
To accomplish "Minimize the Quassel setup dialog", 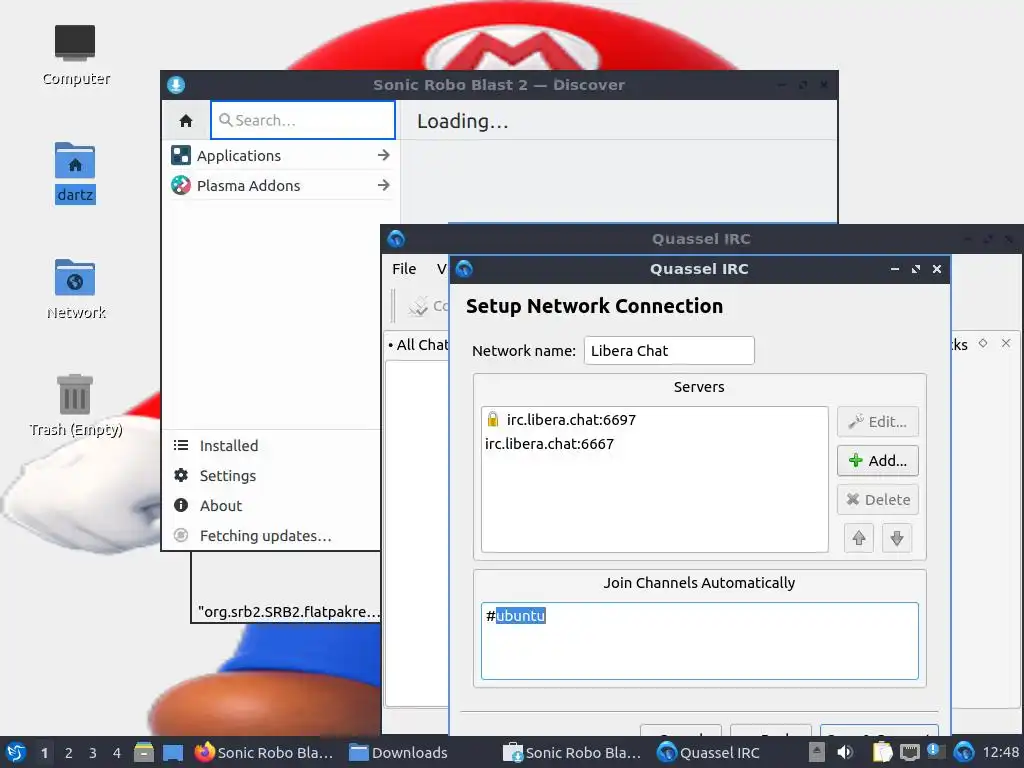I will click(895, 269).
